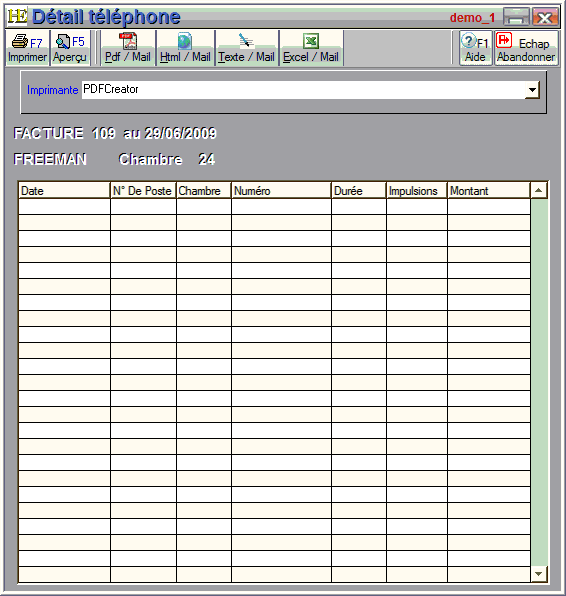Click inside PDFCreator printer field
566x596 pixels.
point(303,90)
